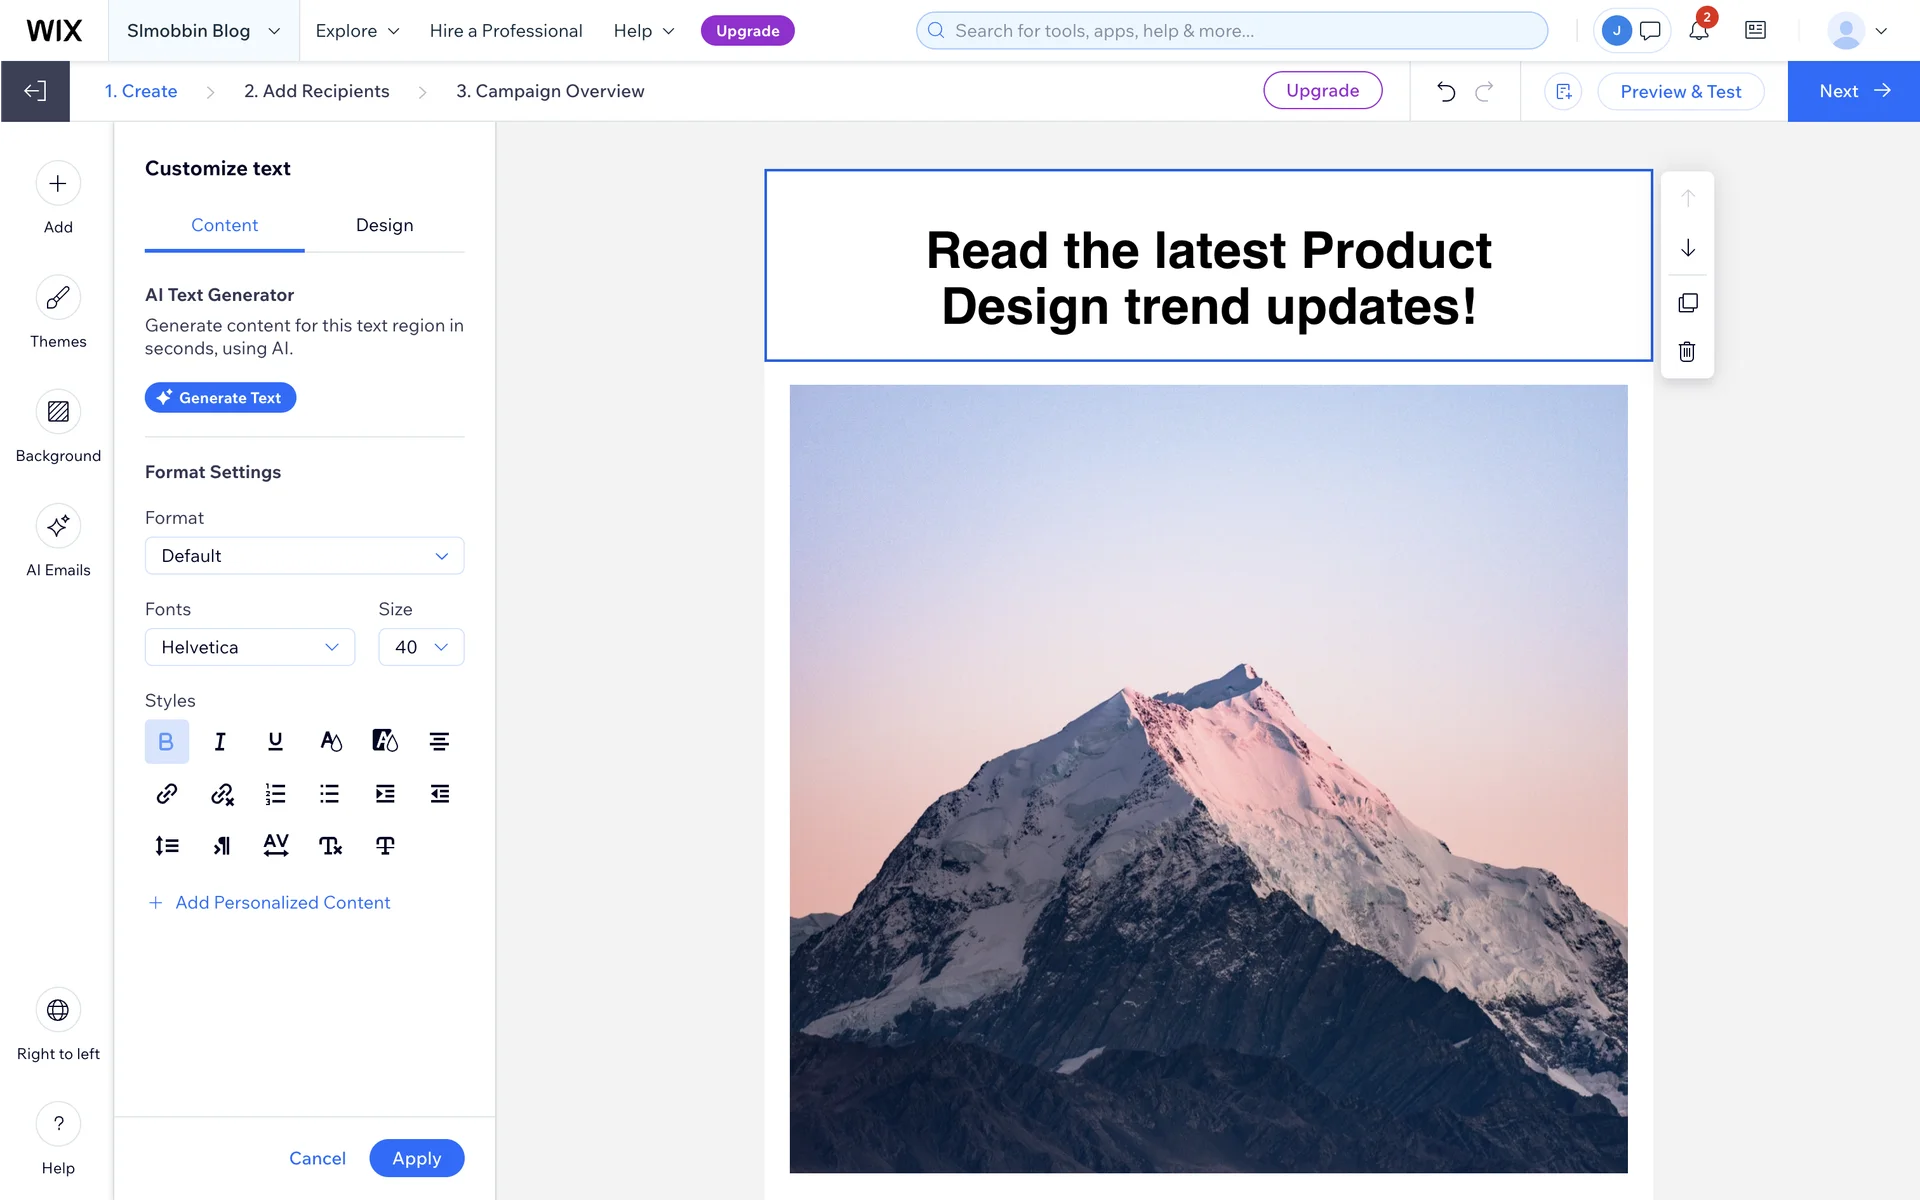Open the notifications bell
Screen dimensions: 1920x1200
1699,31
